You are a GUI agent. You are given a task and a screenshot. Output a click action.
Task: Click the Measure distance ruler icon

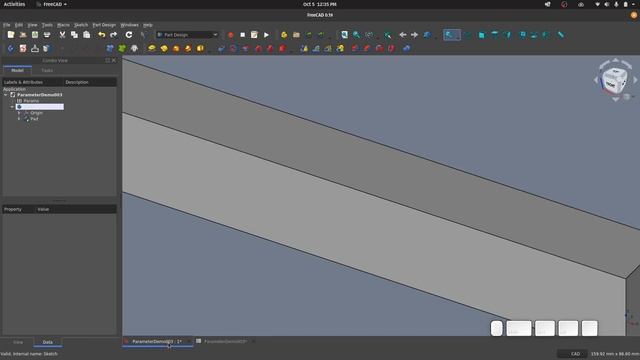point(561,35)
